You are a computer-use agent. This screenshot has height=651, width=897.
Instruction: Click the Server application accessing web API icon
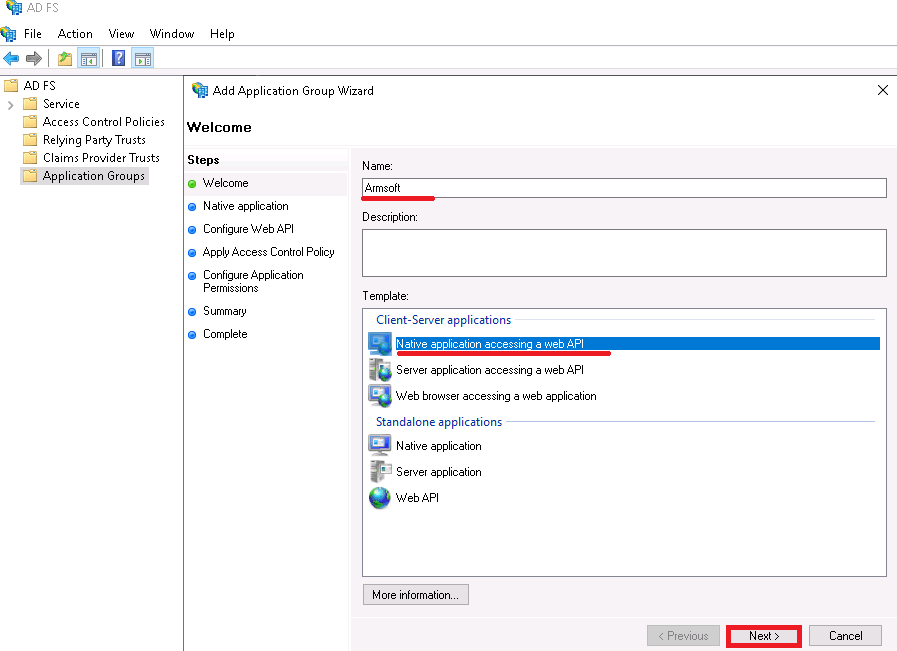tap(380, 370)
